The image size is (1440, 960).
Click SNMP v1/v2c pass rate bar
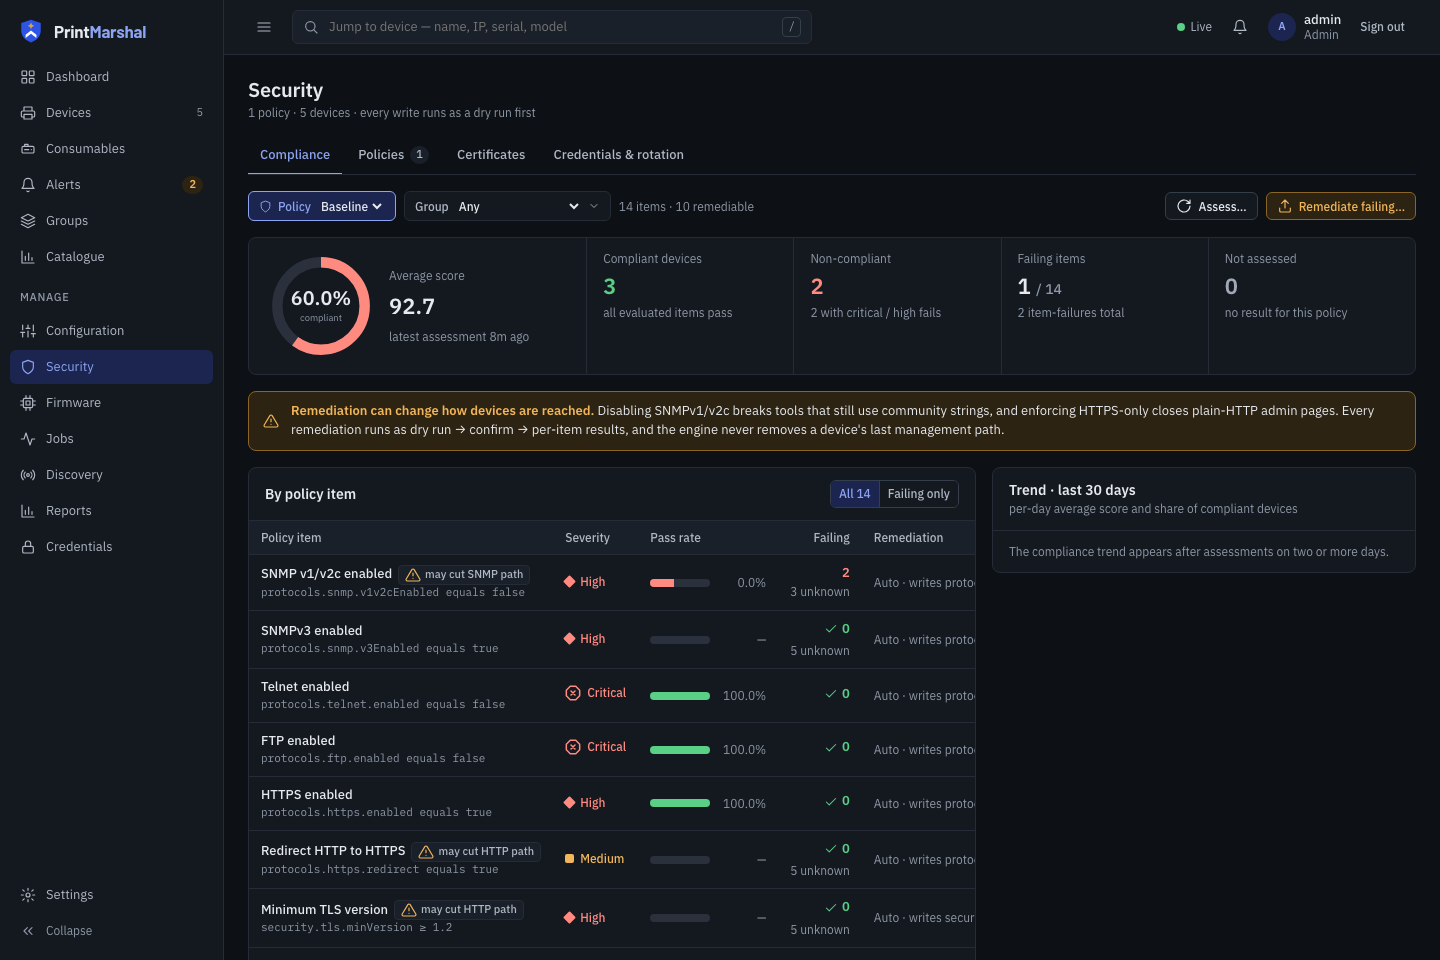680,583
